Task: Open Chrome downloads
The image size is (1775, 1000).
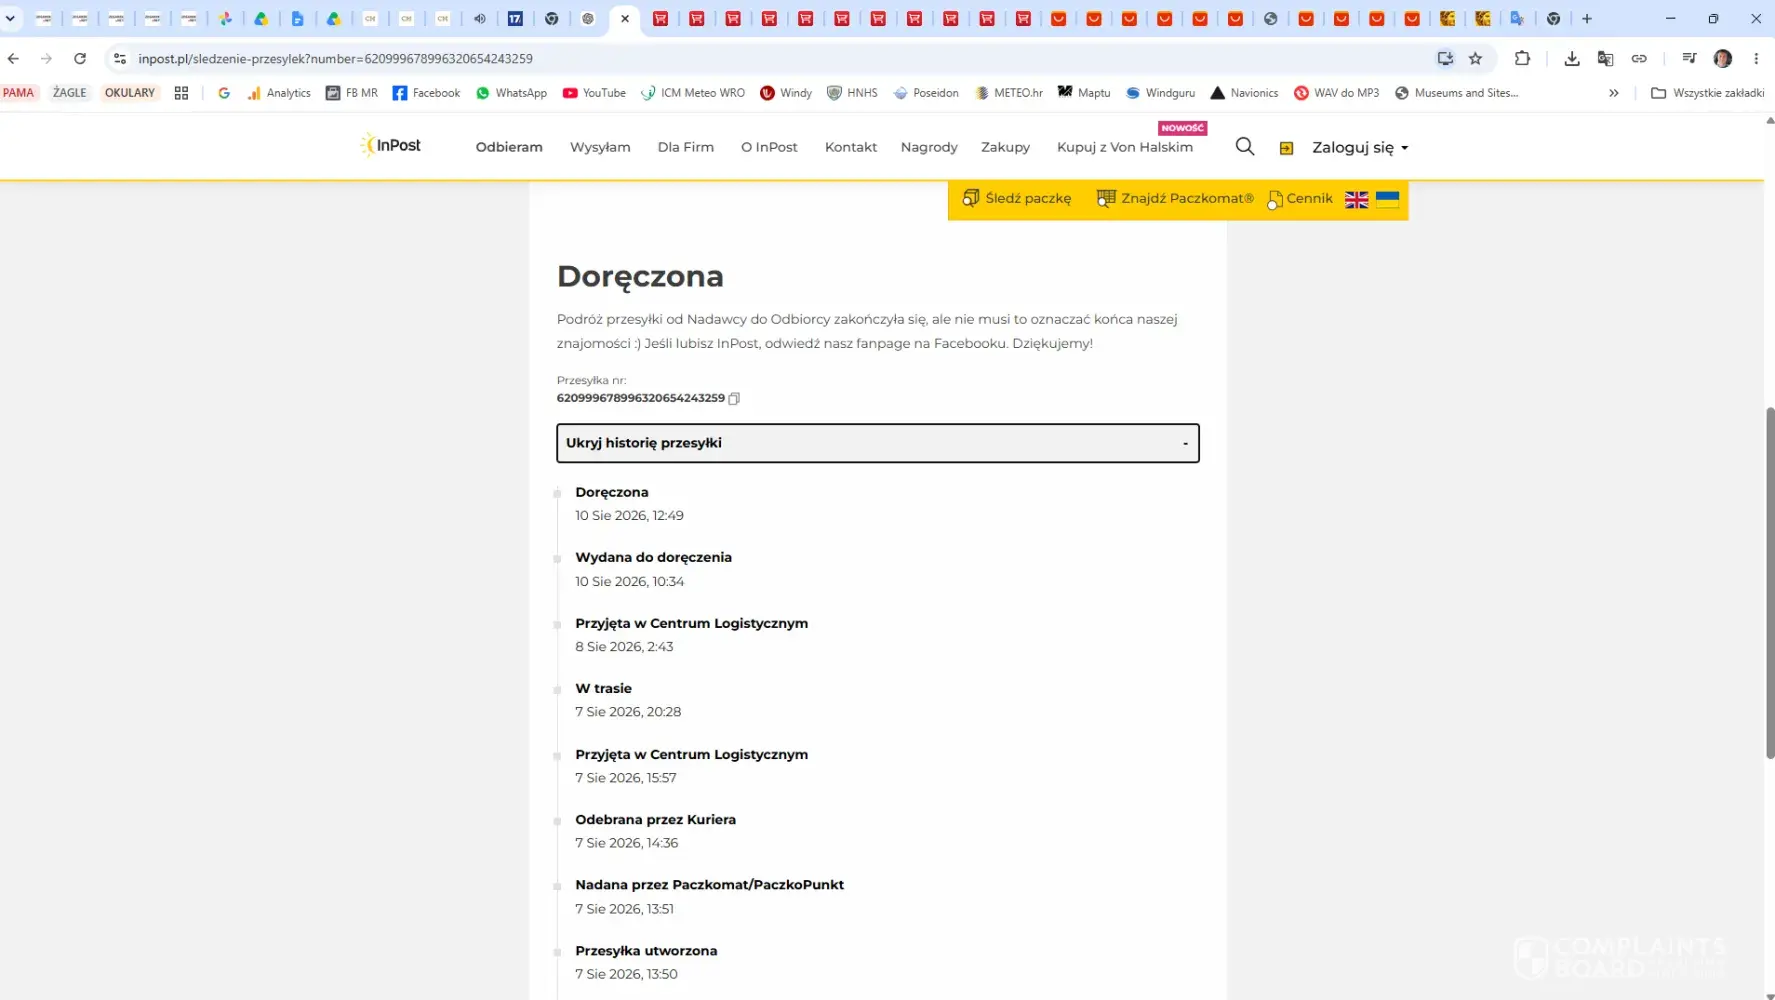Action: pyautogui.click(x=1572, y=59)
